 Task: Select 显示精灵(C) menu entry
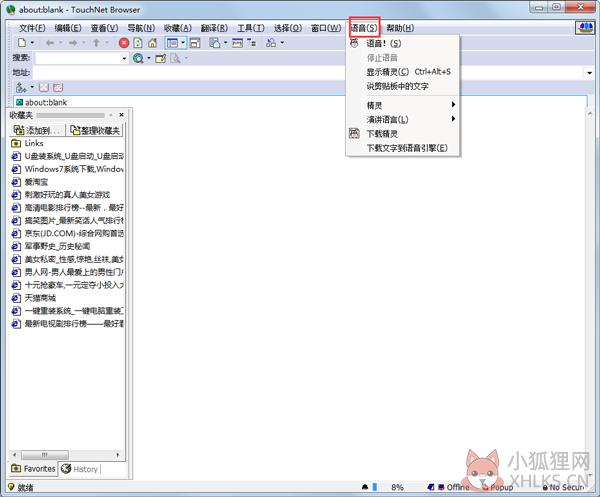[403, 72]
